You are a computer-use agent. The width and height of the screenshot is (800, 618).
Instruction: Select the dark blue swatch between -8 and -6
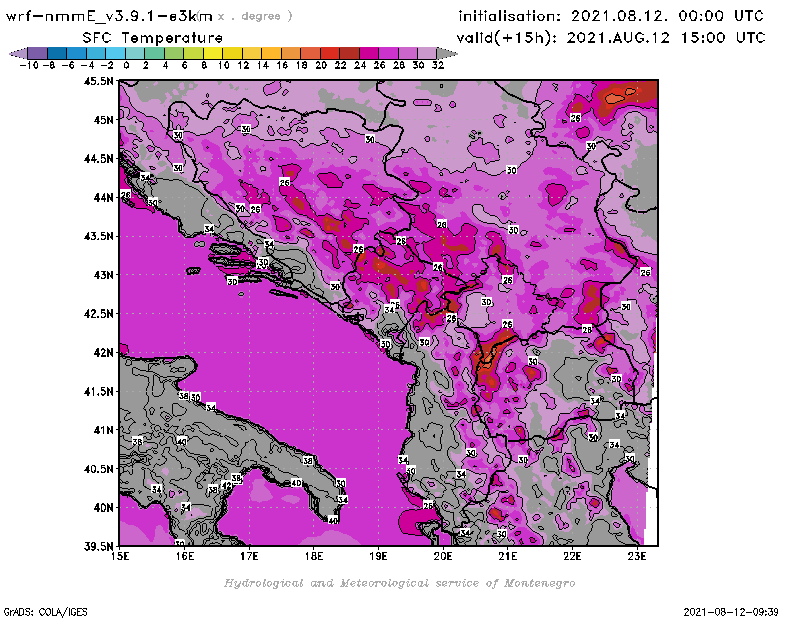57,53
